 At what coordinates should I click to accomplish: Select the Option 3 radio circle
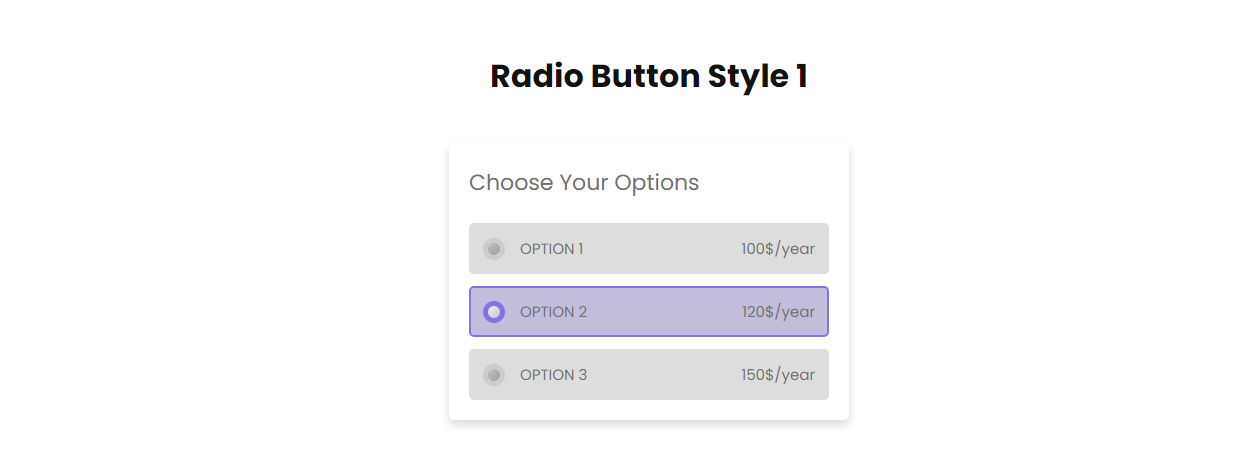tap(494, 375)
